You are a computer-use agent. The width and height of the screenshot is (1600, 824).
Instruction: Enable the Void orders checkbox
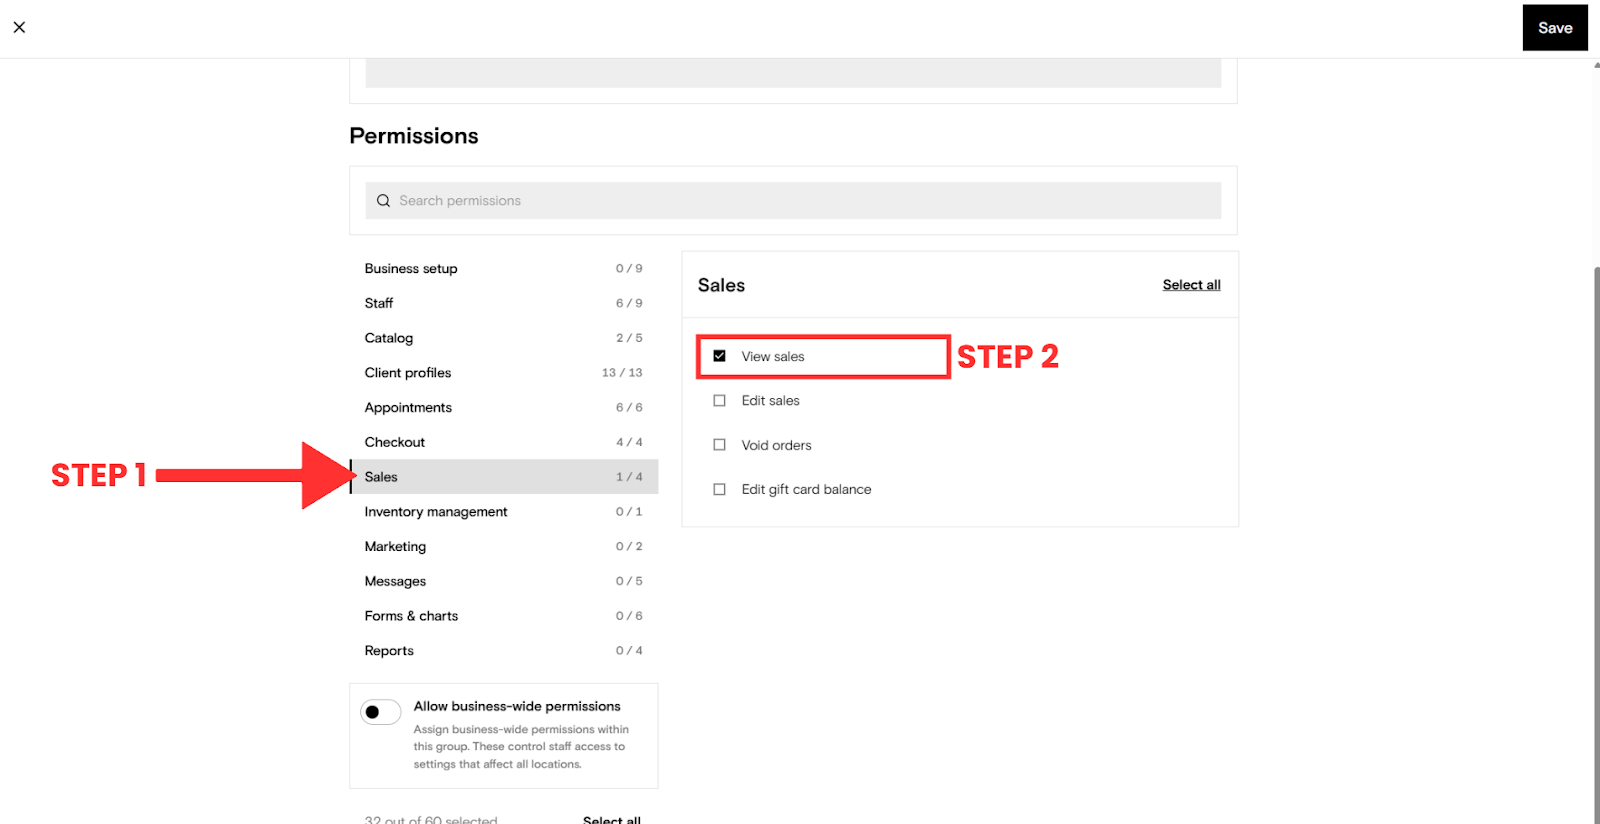[x=719, y=445]
